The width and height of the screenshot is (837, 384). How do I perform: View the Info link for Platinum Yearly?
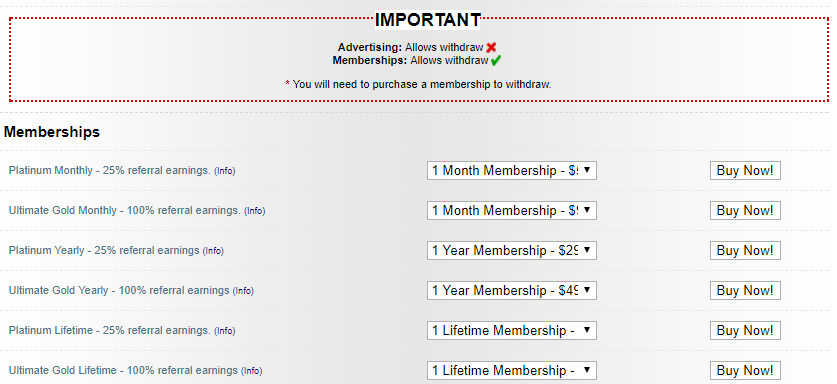(x=213, y=251)
